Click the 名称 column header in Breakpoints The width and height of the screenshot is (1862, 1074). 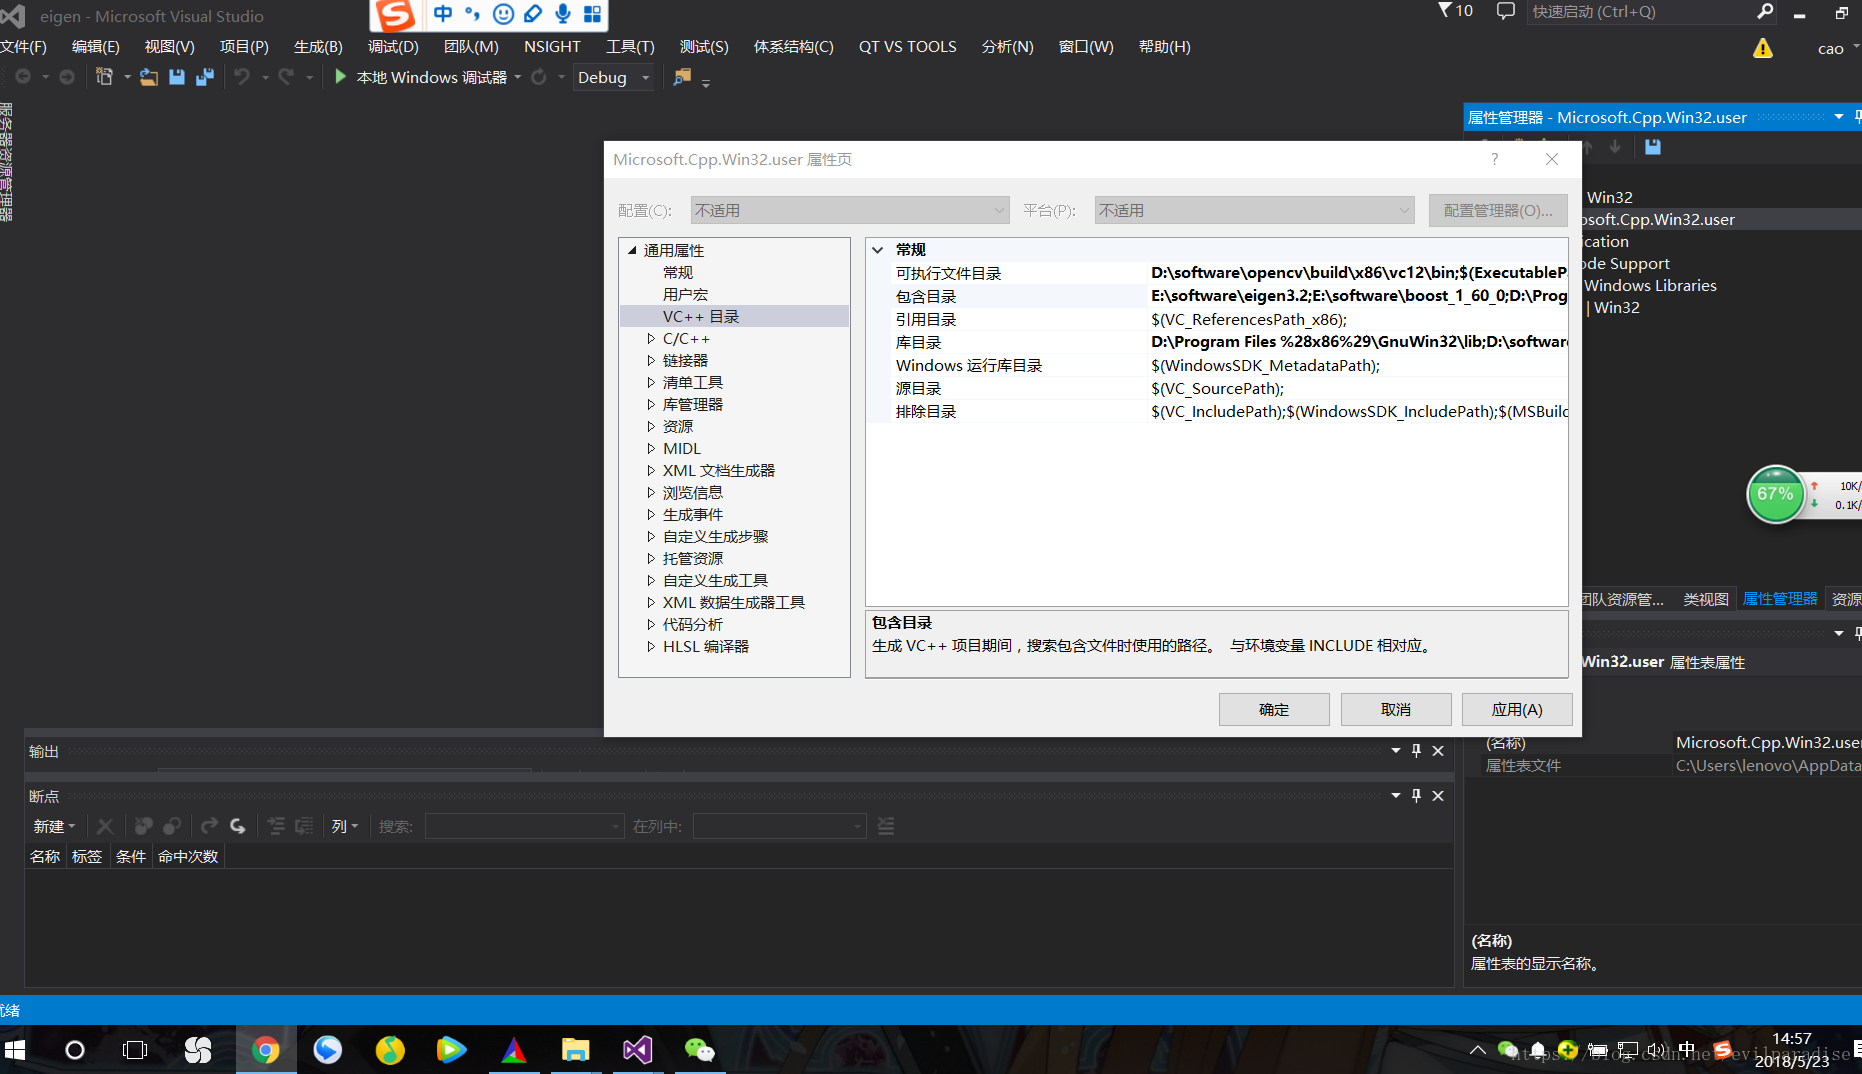[x=45, y=856]
